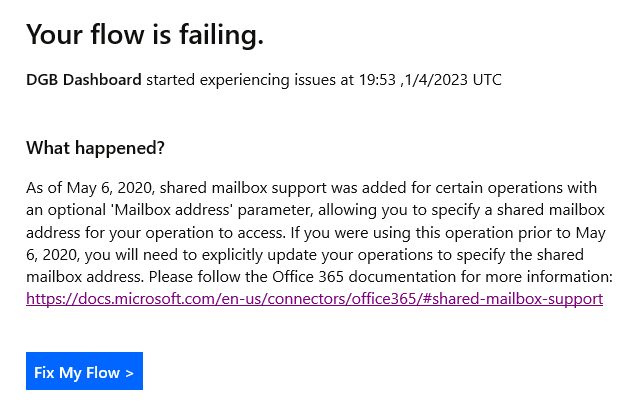The image size is (628, 413).
Task: Click the quoted 'Mailbox address' parameter text
Action: tap(173, 210)
